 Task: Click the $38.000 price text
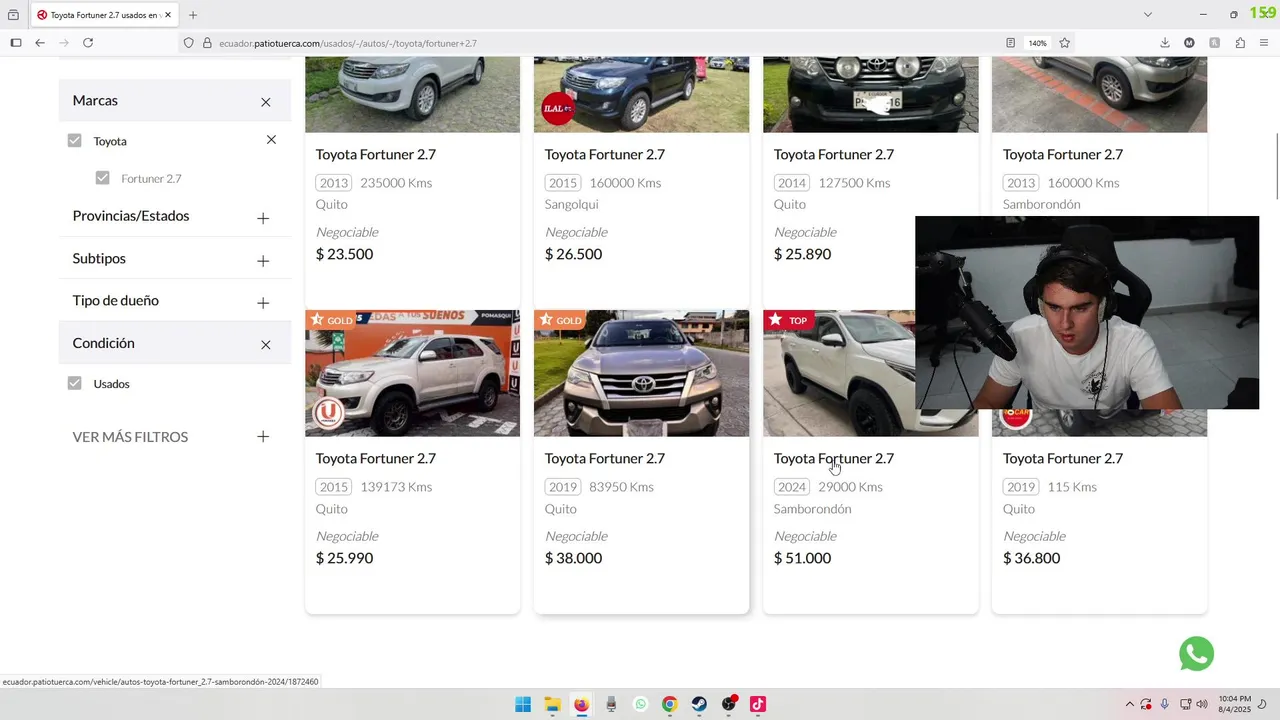573,558
